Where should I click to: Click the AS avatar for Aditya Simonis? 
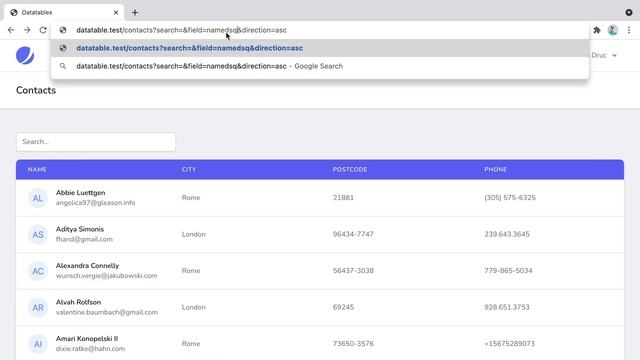(38, 234)
